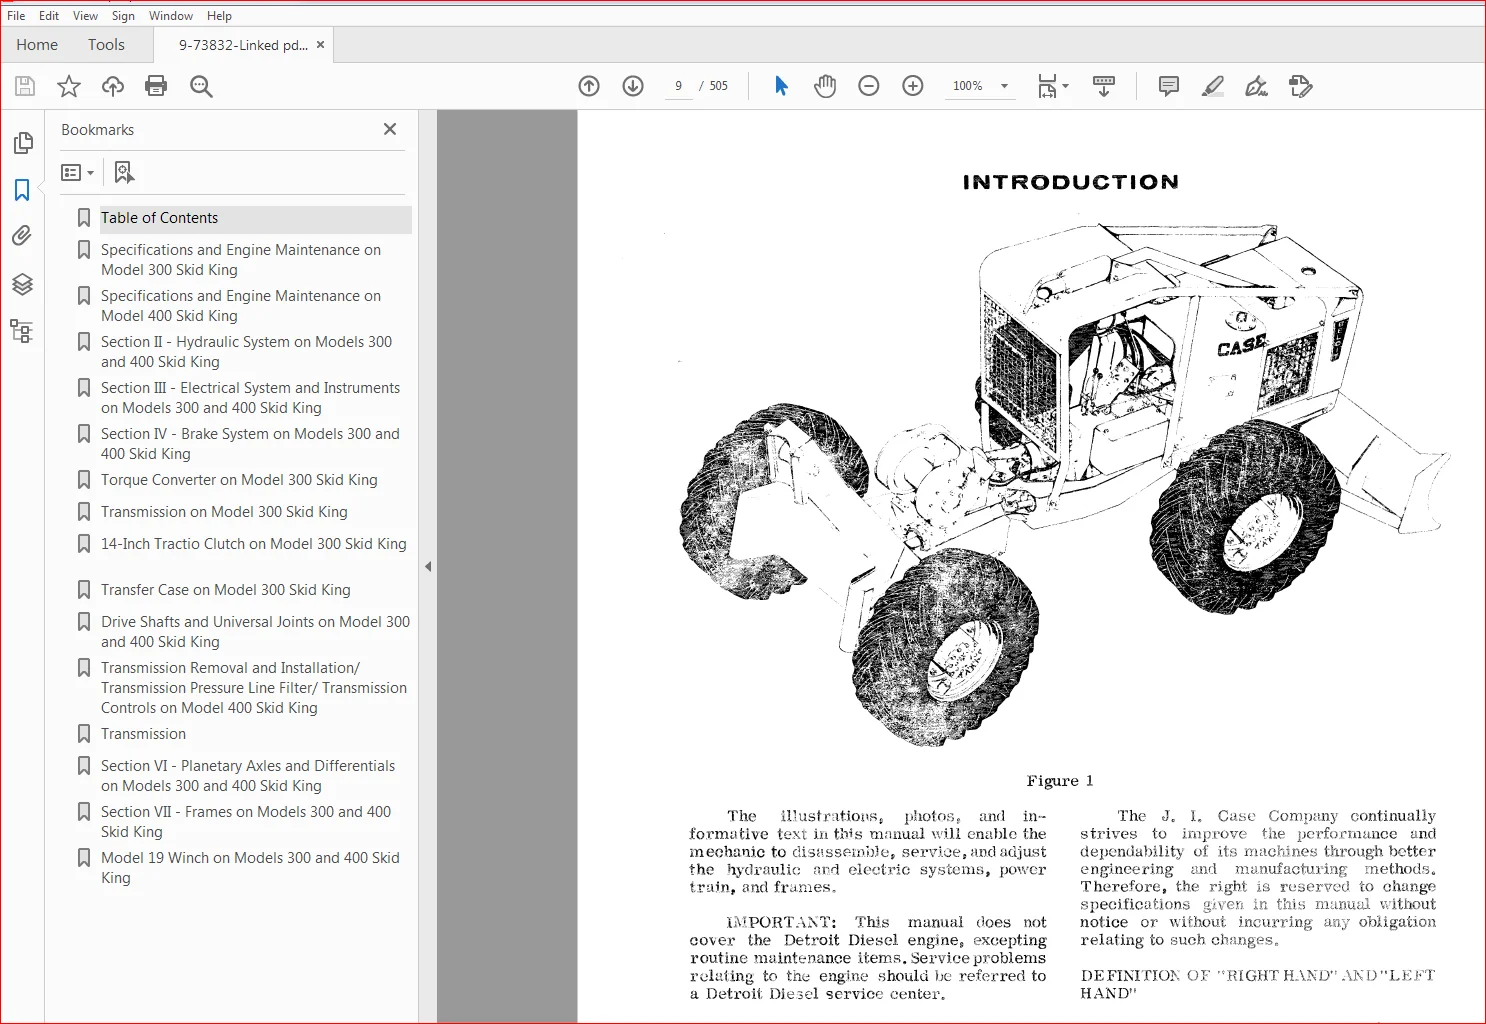Click the Figure 1 skidder illustration
Image resolution: width=1486 pixels, height=1024 pixels.
click(1065, 485)
